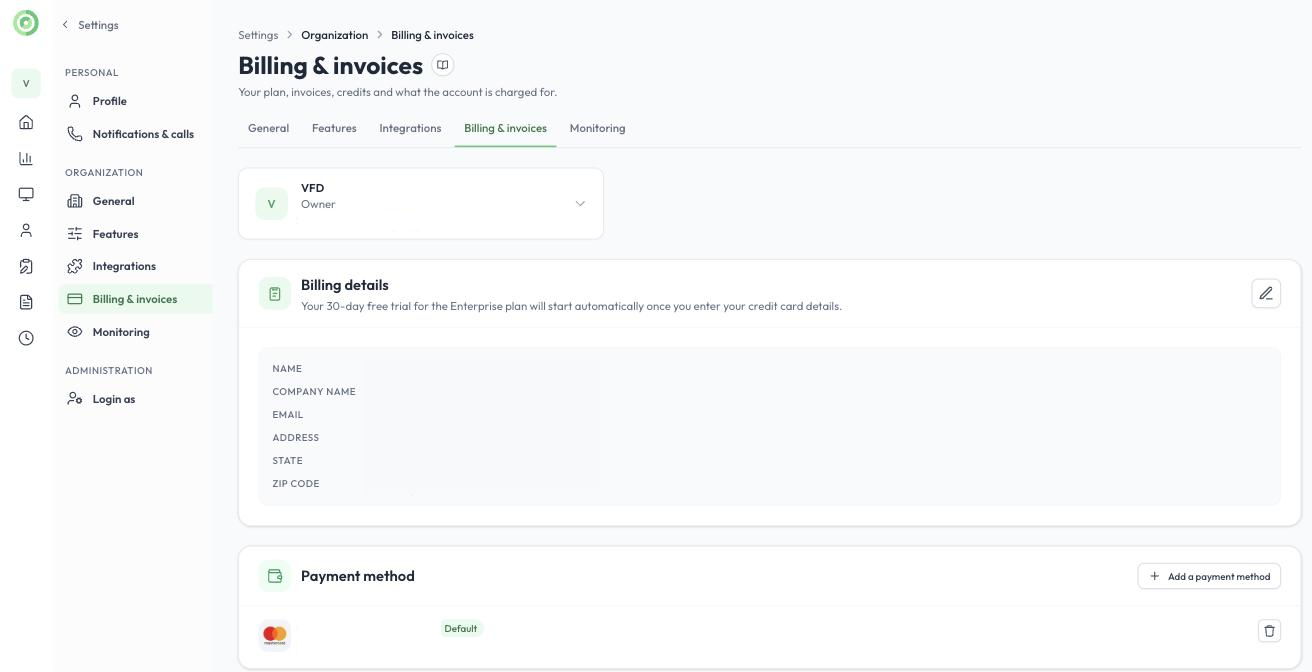The image size is (1312, 672).
Task: Click Organization in the breadcrumb
Action: click(x=334, y=35)
